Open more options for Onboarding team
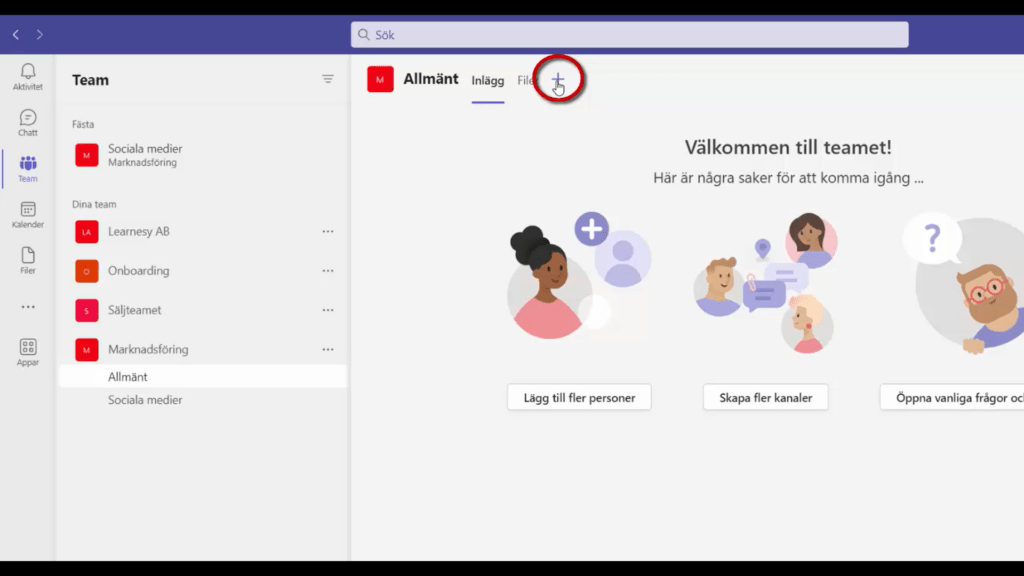The image size is (1024, 576). (328, 271)
